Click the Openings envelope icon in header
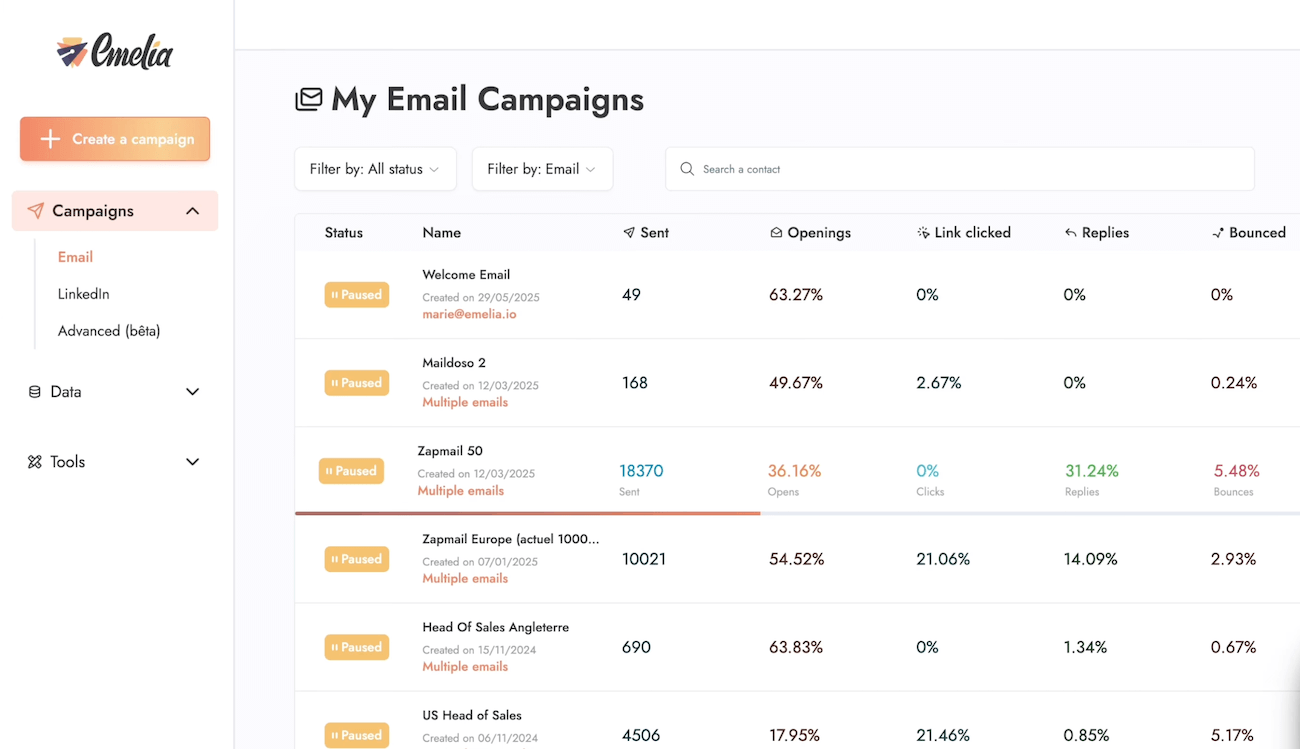The image size is (1300, 749). coord(776,233)
